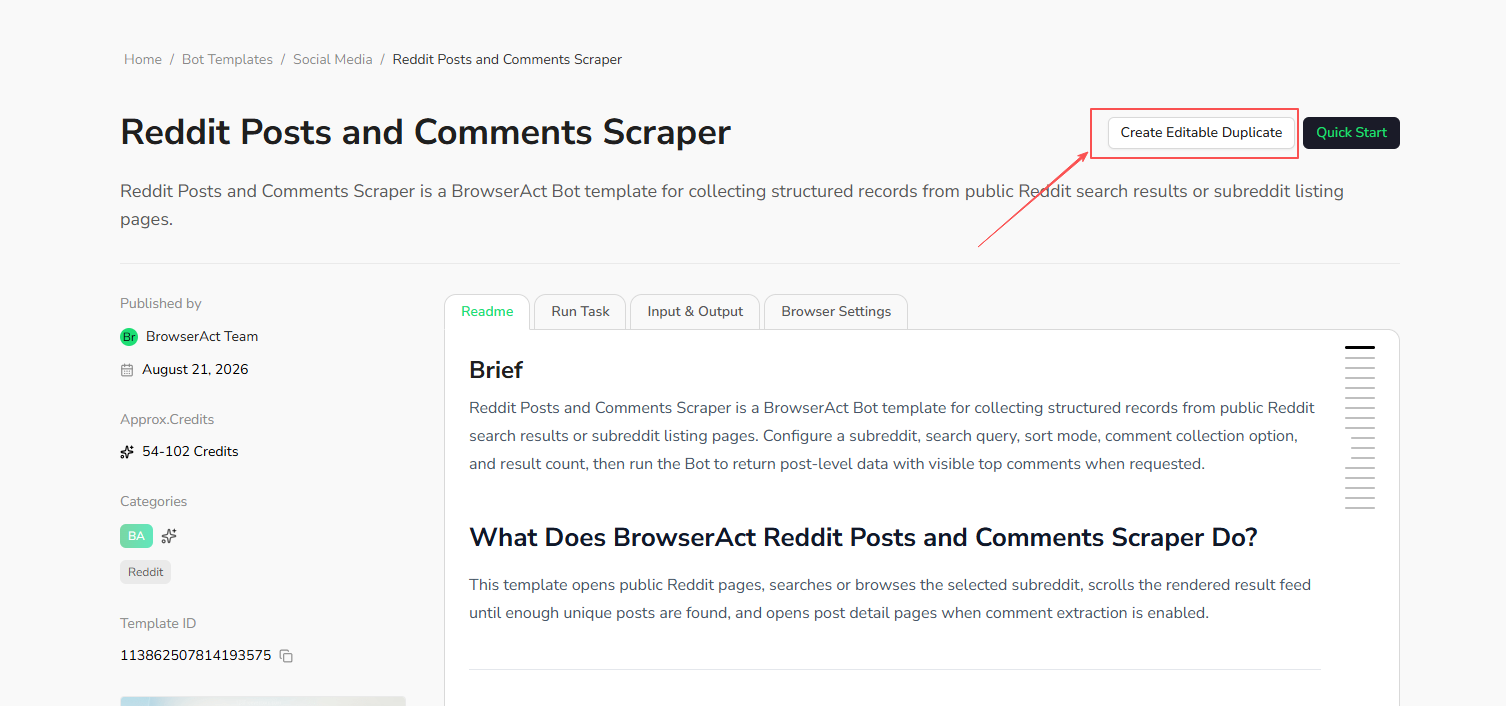Click the BrowserAct Team publisher name

pos(202,337)
